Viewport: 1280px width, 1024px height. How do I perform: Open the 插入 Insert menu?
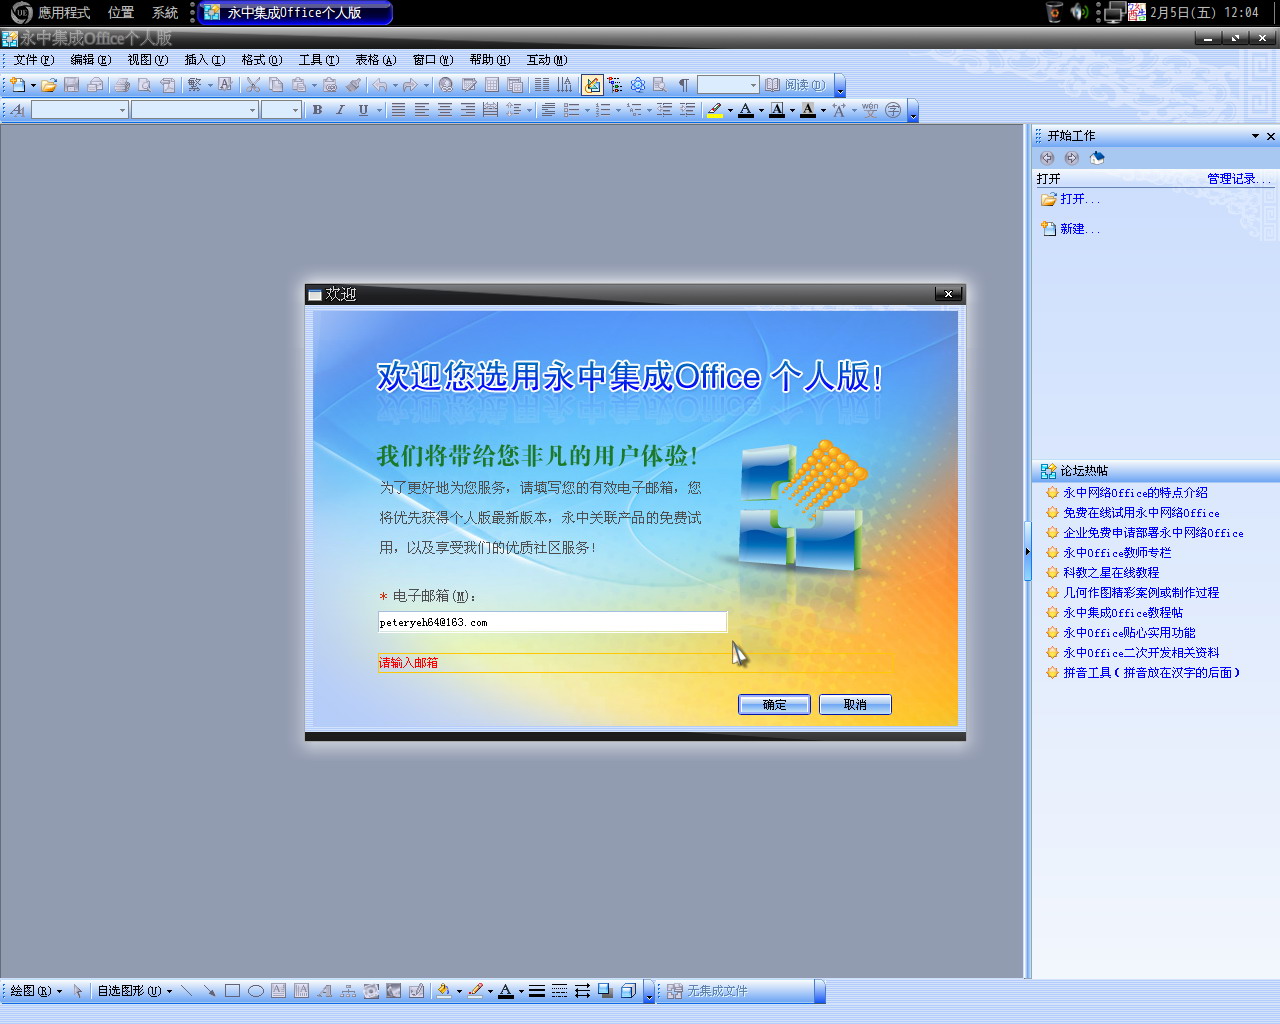click(x=205, y=60)
